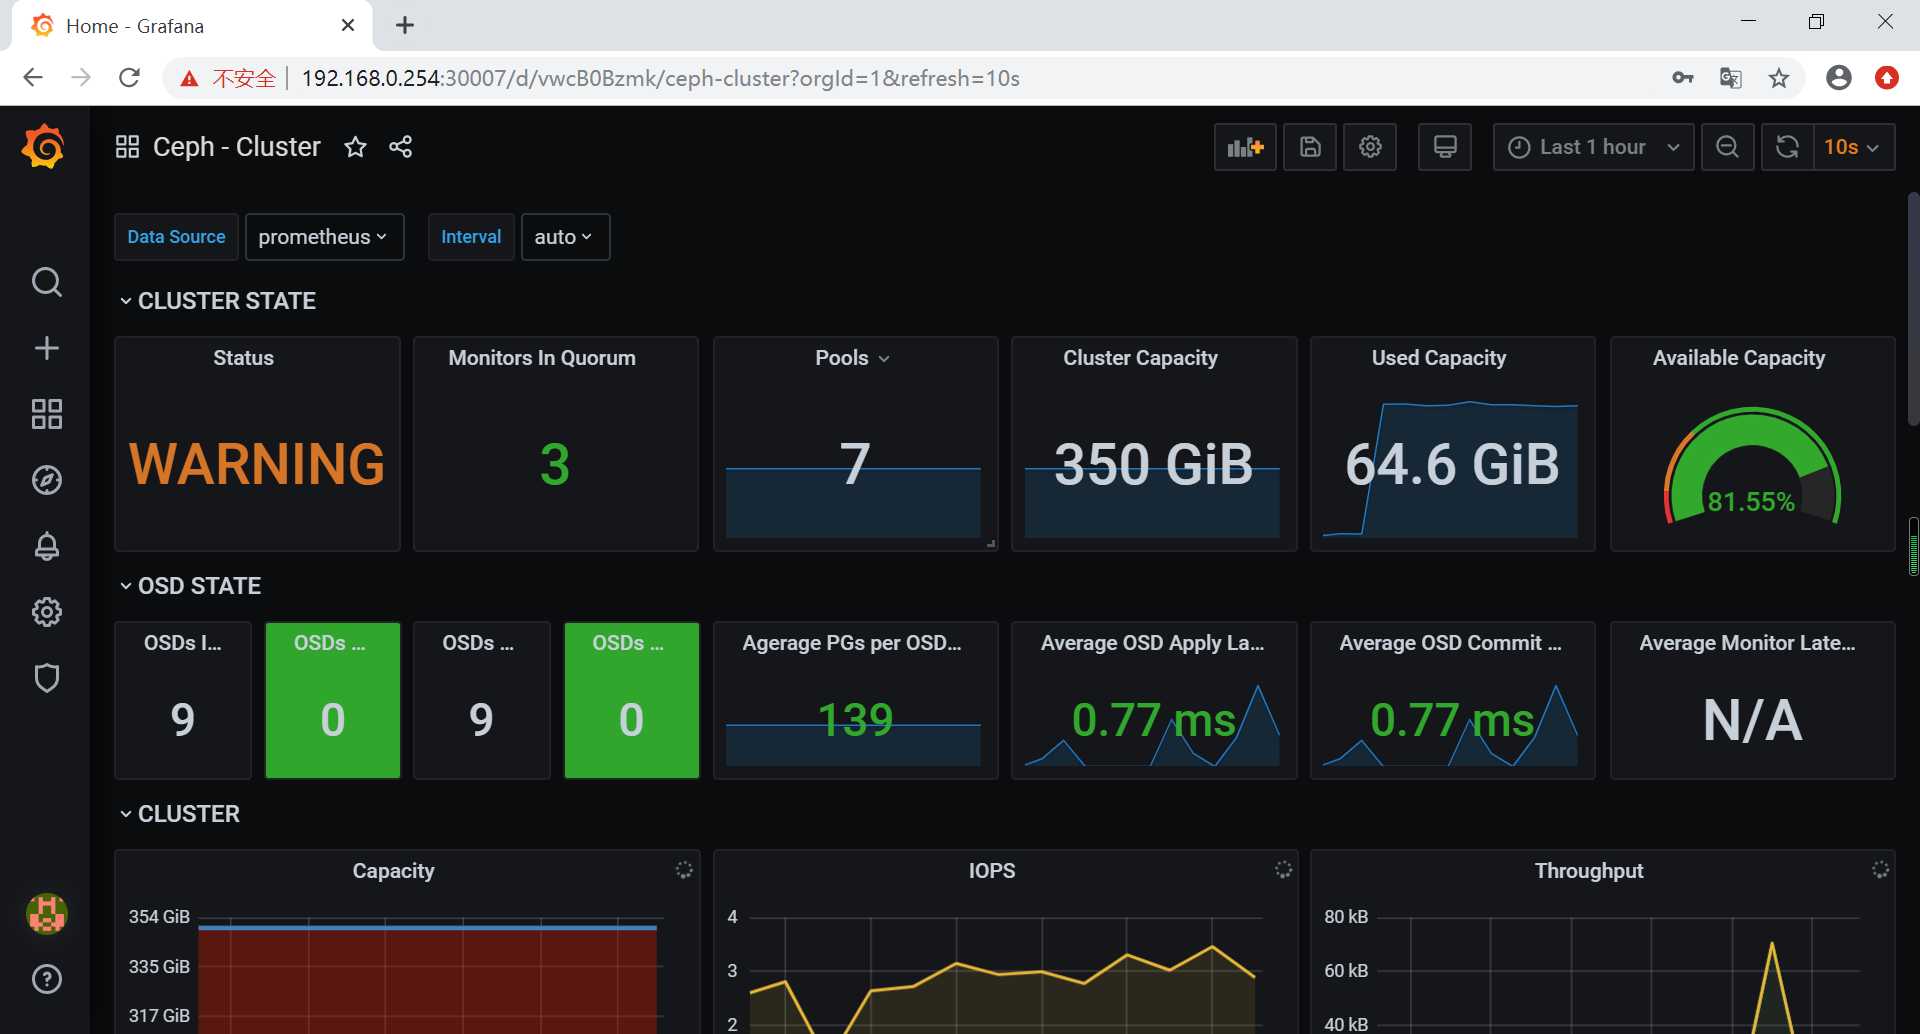Click the IOPS graph panel title
This screenshot has width=1920, height=1034.
[x=991, y=871]
